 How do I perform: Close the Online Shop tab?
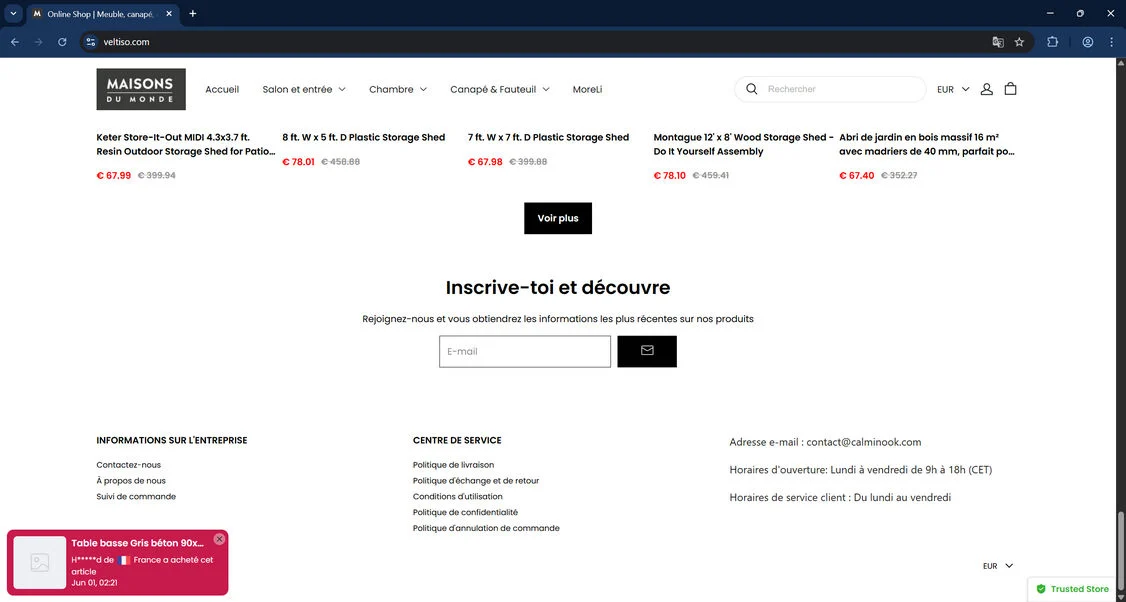[x=169, y=14]
